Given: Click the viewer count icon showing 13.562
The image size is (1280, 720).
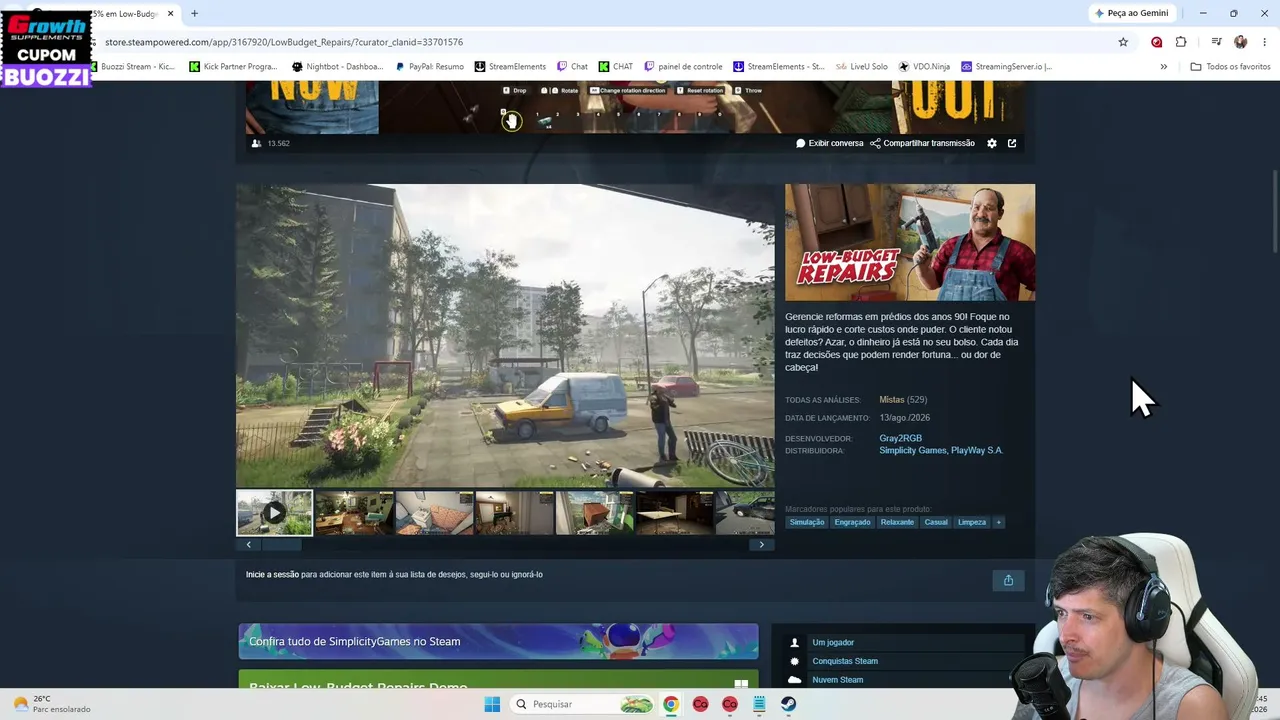Looking at the screenshot, I should 257,143.
